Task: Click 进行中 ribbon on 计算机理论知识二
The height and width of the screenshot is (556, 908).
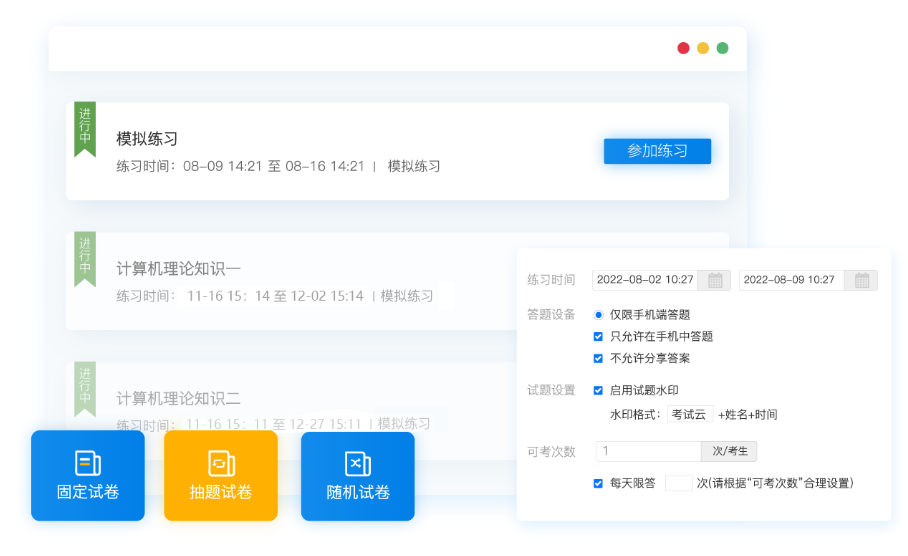Action: pyautogui.click(x=85, y=388)
